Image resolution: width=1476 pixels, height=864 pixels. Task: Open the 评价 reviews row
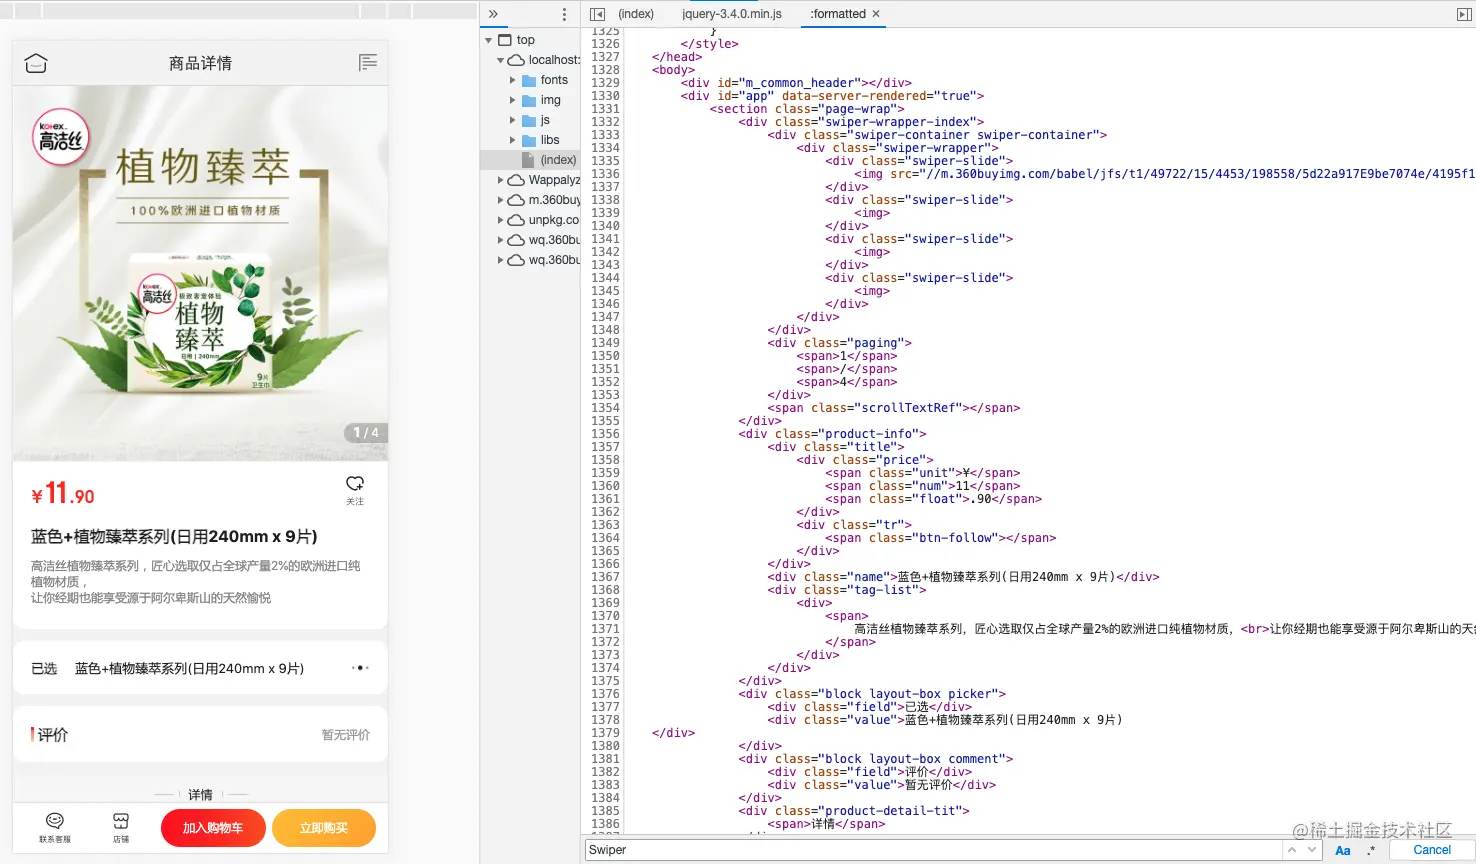point(200,735)
